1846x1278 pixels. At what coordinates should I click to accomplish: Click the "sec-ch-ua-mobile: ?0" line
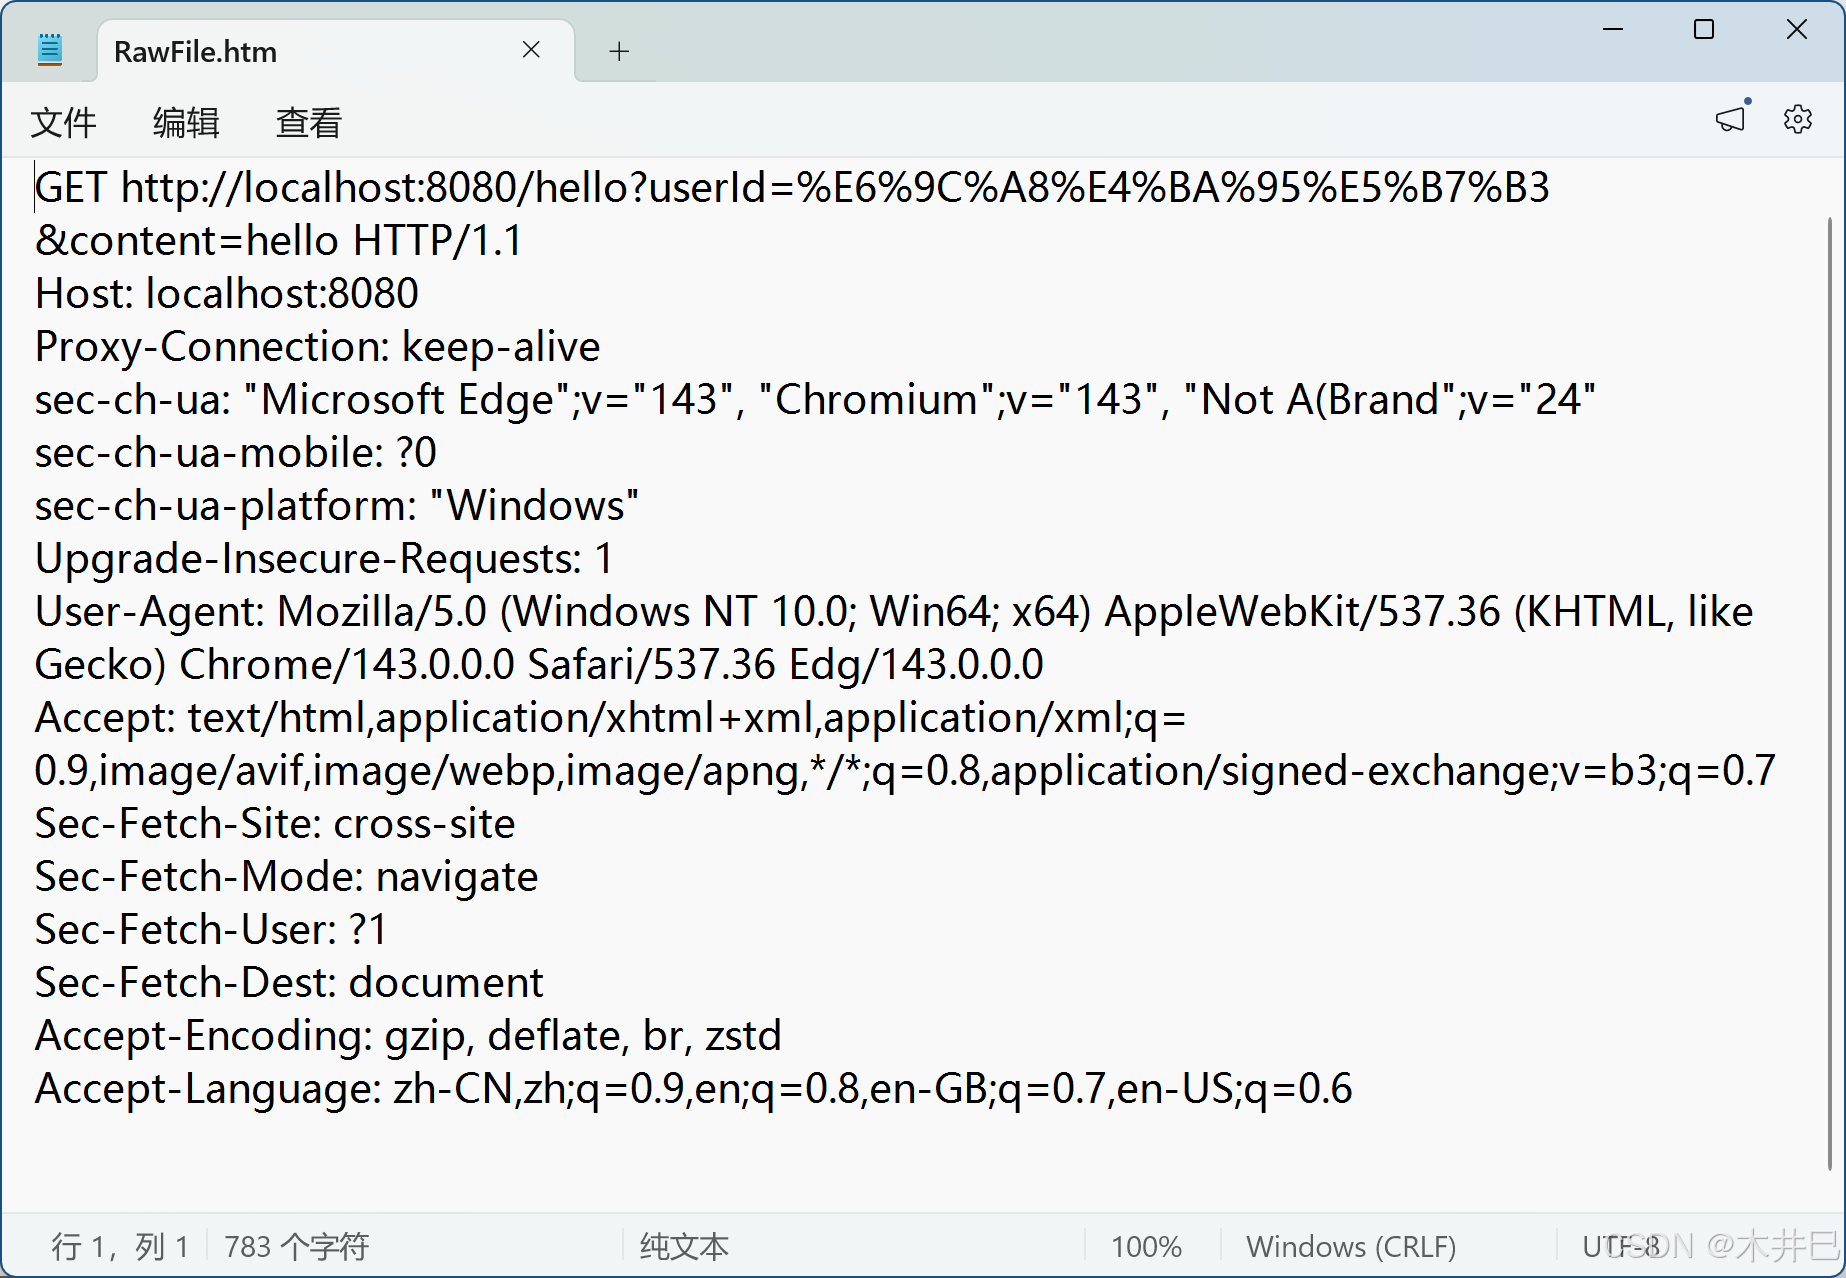pos(235,453)
